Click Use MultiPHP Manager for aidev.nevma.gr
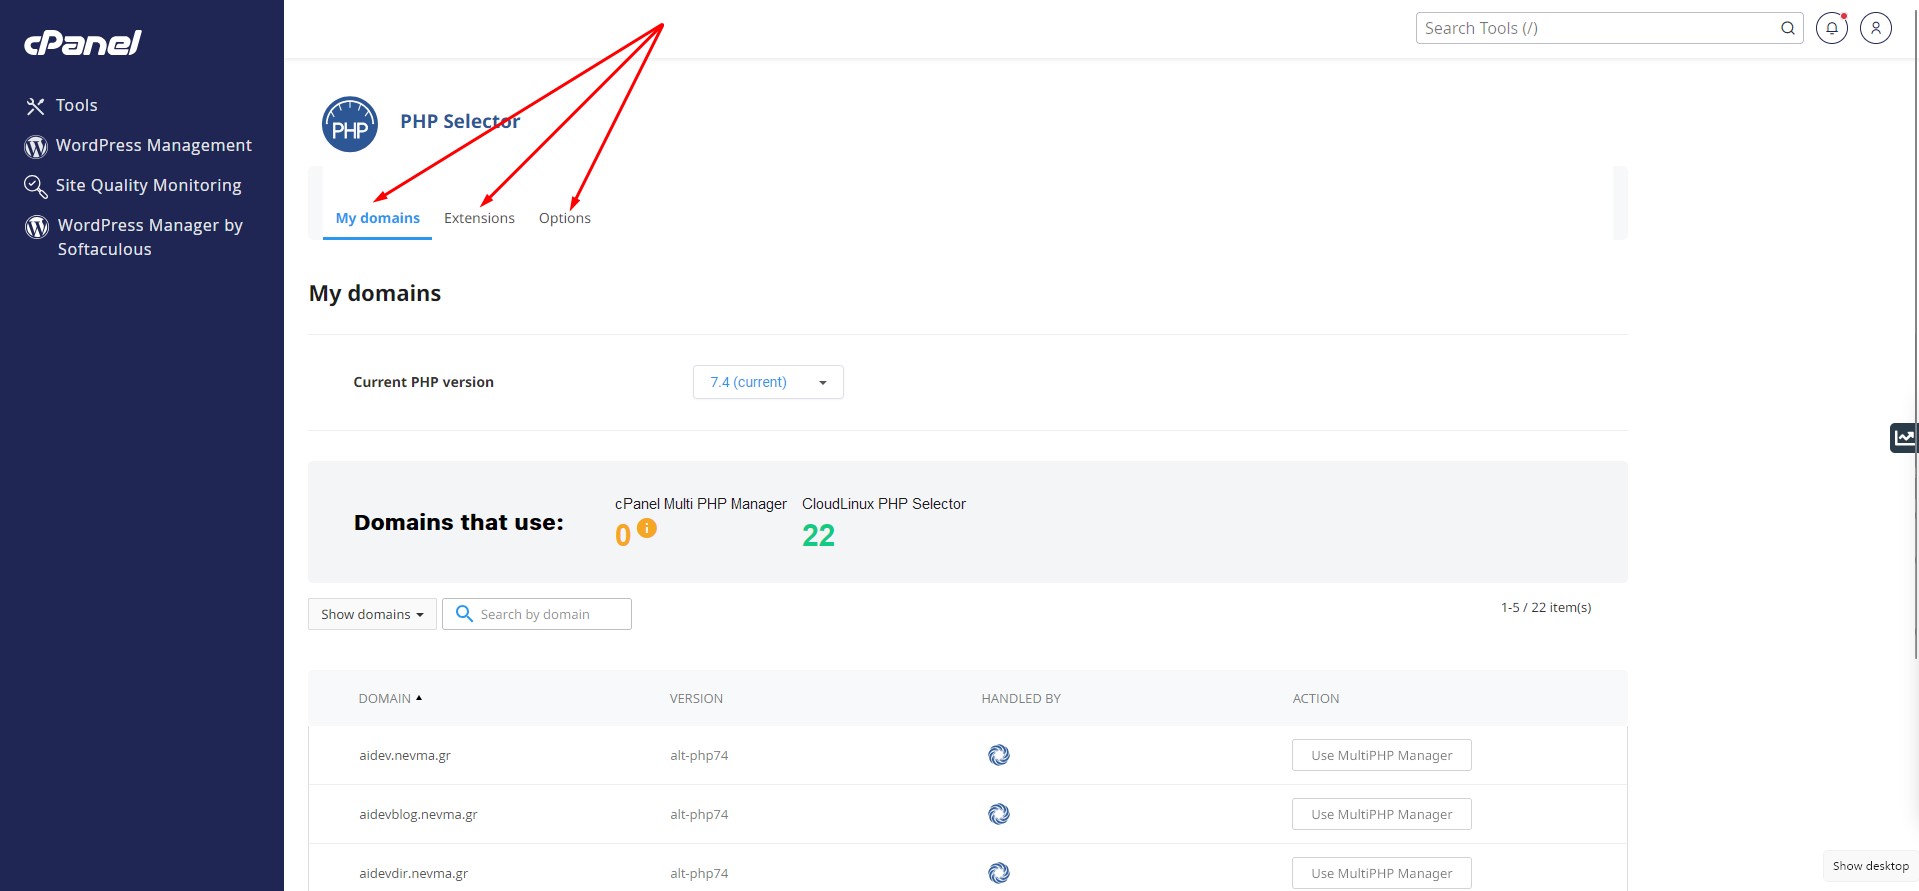The image size is (1919, 891). tap(1381, 755)
